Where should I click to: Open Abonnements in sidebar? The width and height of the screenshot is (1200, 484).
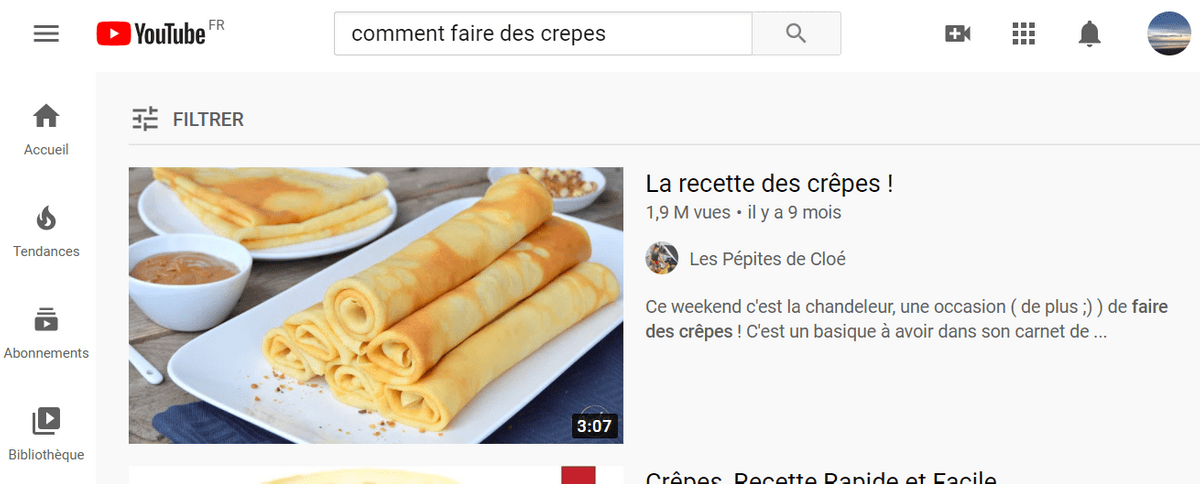coord(46,334)
